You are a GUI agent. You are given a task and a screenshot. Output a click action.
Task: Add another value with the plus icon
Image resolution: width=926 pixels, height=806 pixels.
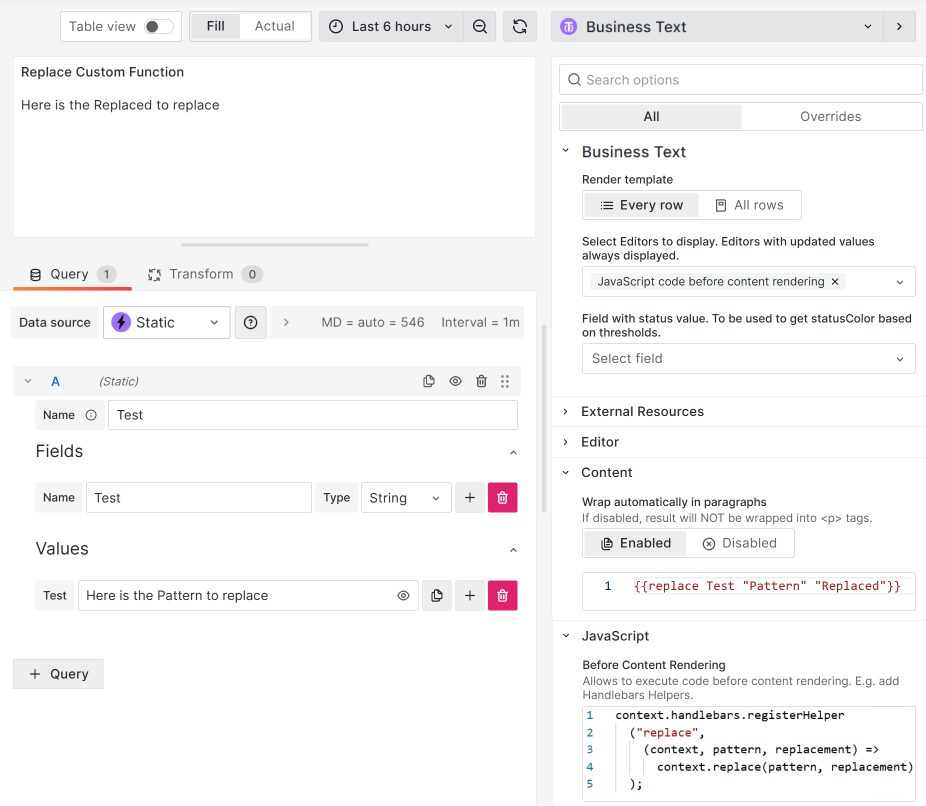[x=470, y=595]
